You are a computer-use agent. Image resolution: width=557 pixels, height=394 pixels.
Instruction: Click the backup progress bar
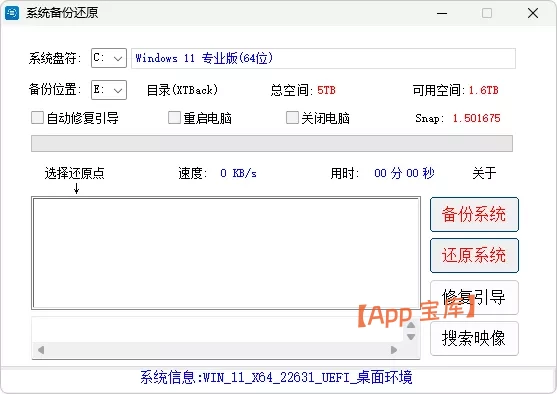coord(272,144)
